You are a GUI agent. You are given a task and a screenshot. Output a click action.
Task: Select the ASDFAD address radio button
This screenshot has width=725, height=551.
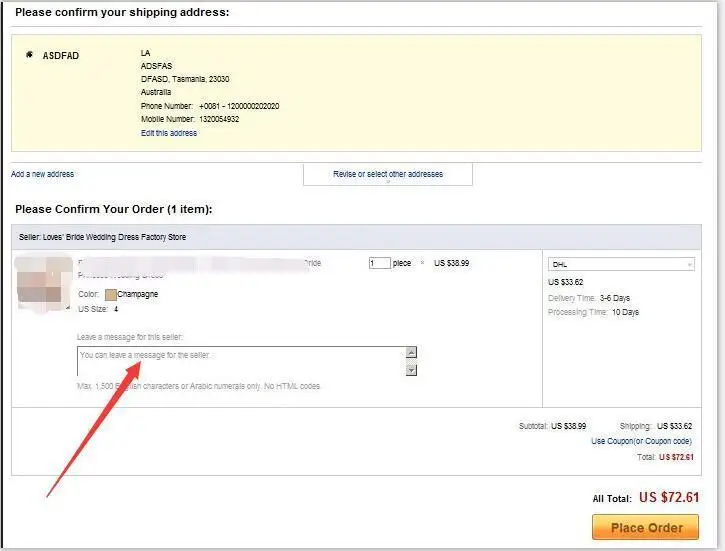(x=29, y=55)
